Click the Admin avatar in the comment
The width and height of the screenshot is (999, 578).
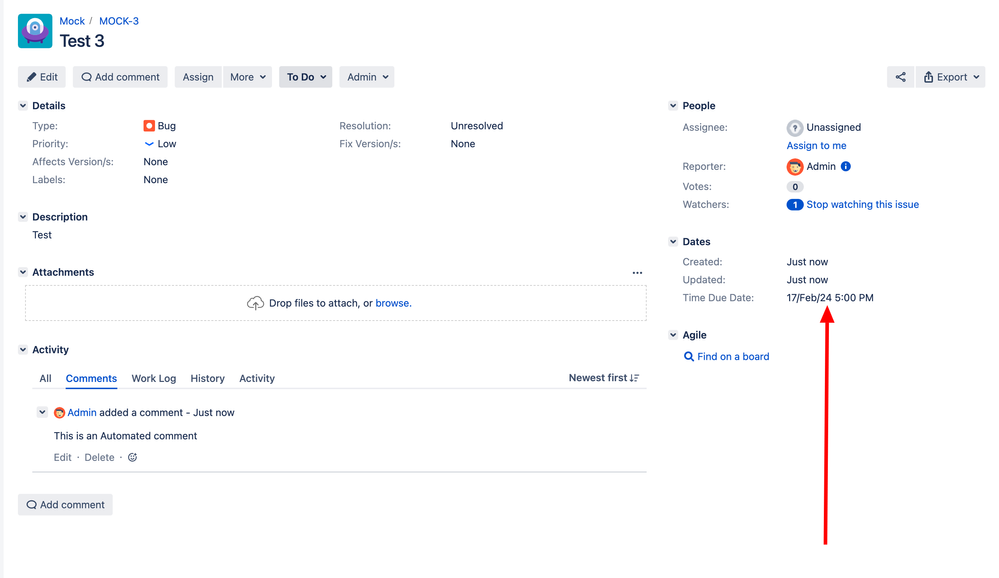(x=59, y=413)
